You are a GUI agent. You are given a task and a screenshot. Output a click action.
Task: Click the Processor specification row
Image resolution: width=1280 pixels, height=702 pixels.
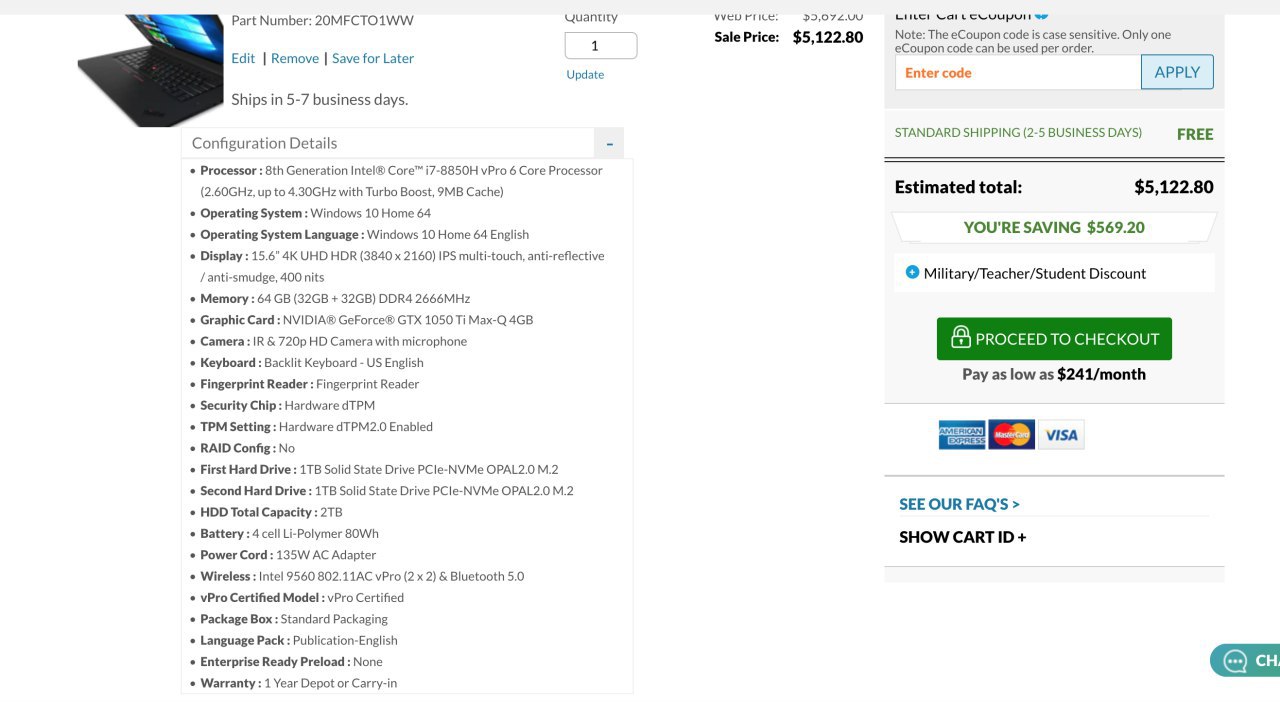(401, 181)
